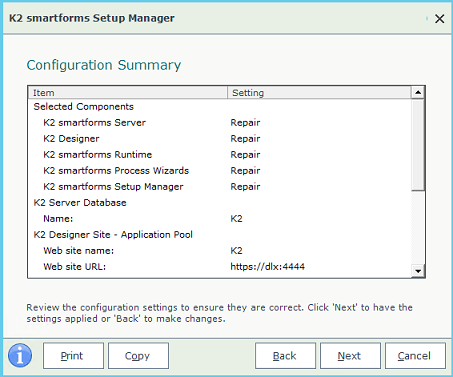Select the K2 Server Database group
The width and height of the screenshot is (453, 377).
220,203
